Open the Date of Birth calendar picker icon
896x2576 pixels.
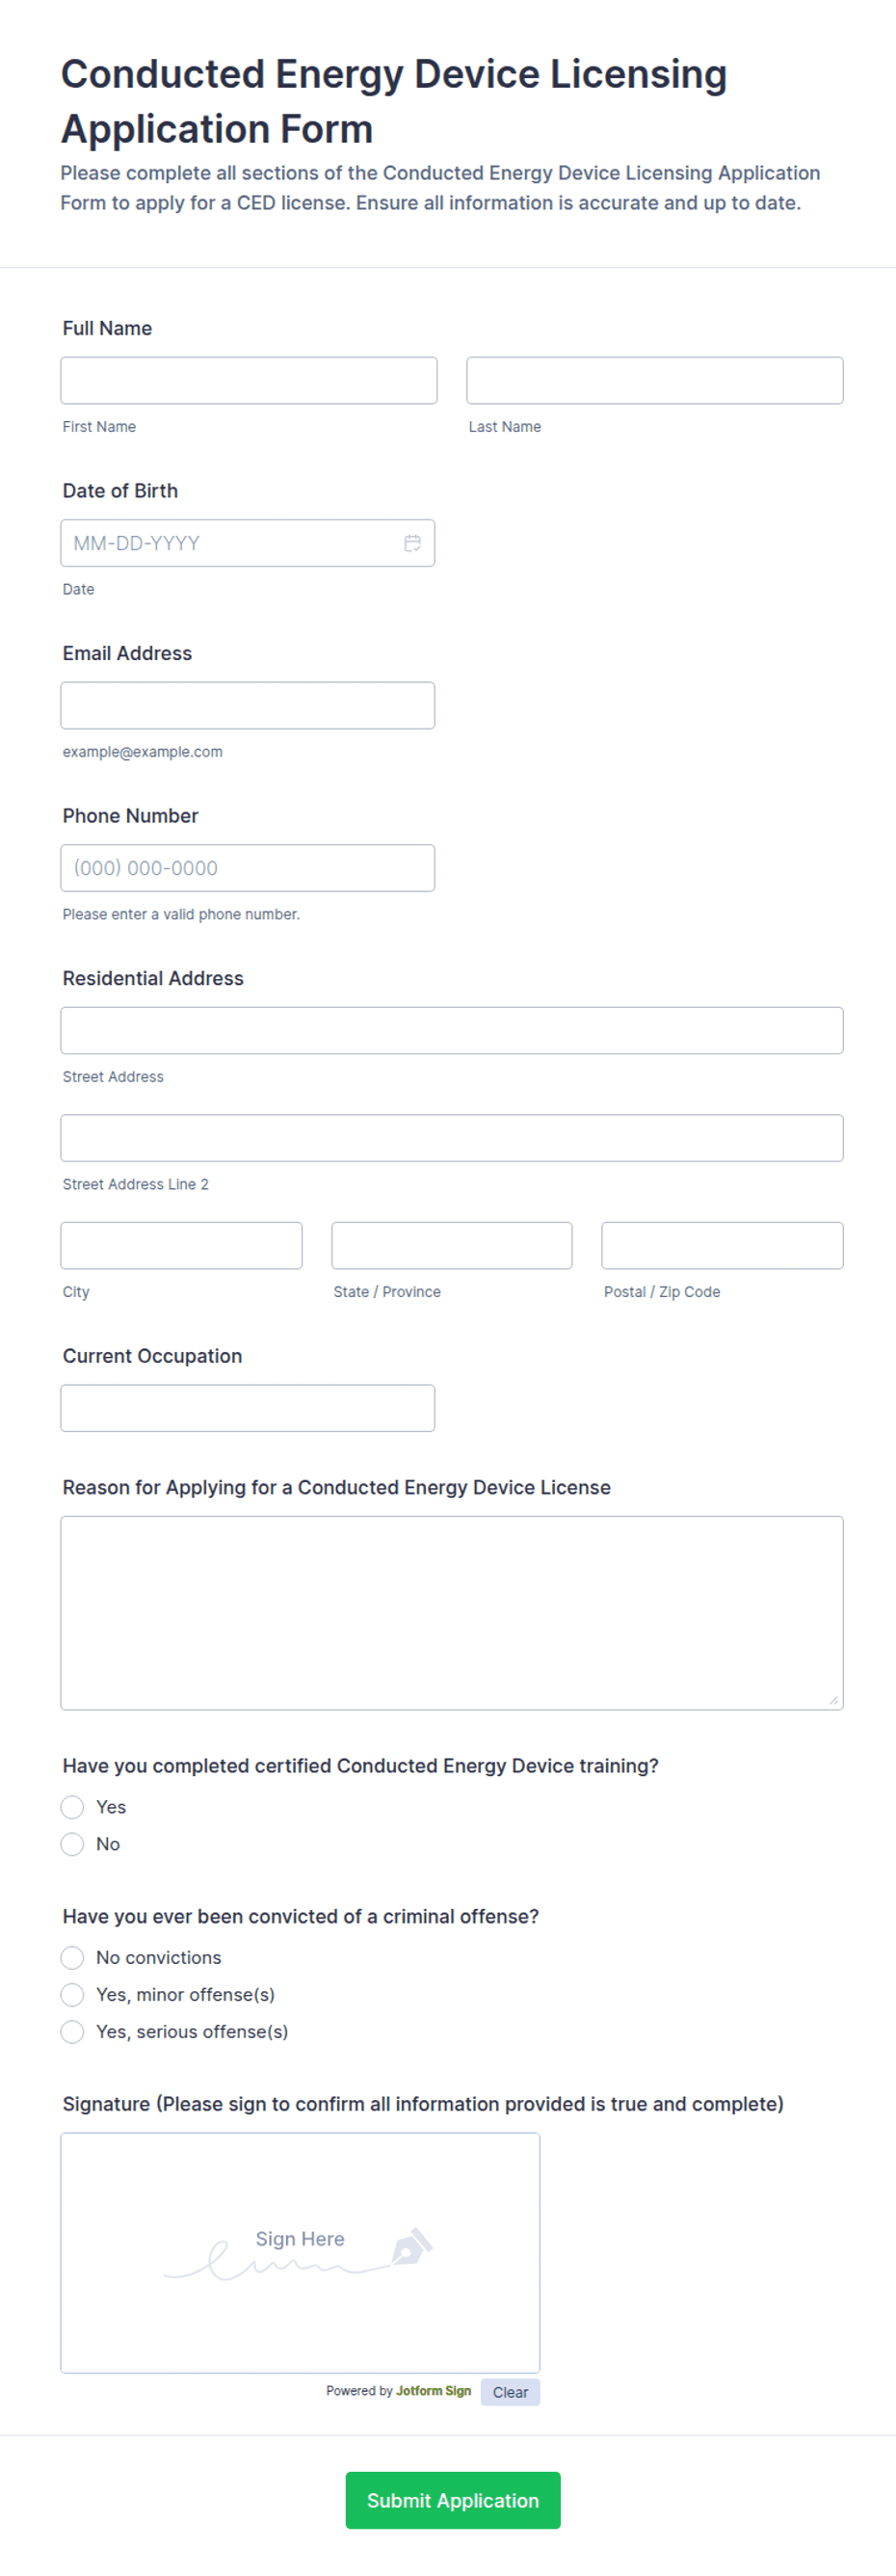point(412,543)
